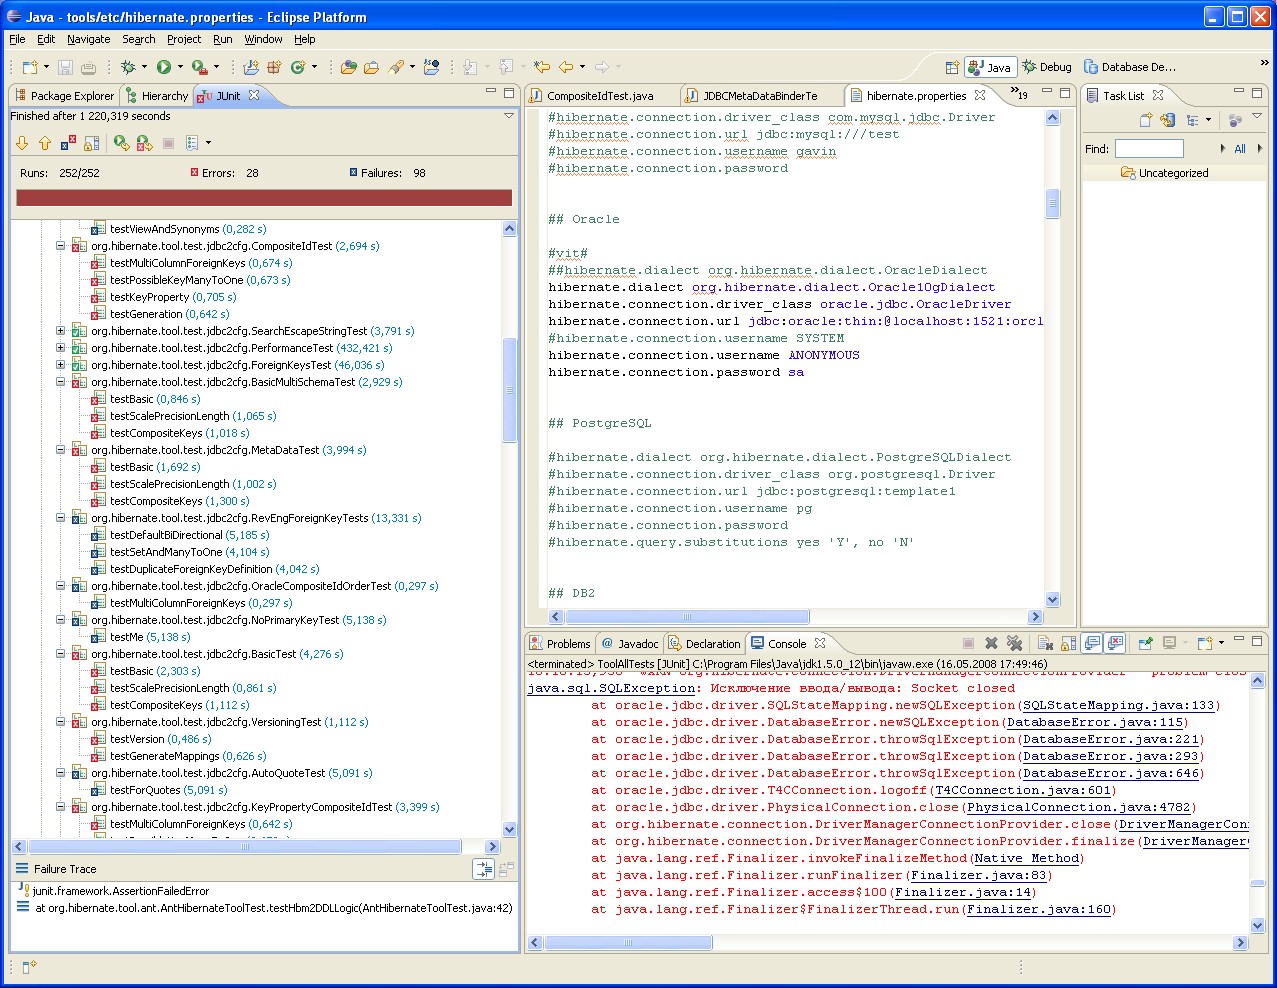The height and width of the screenshot is (988, 1277).
Task: Click the red JUnit progress bar
Action: pos(264,198)
